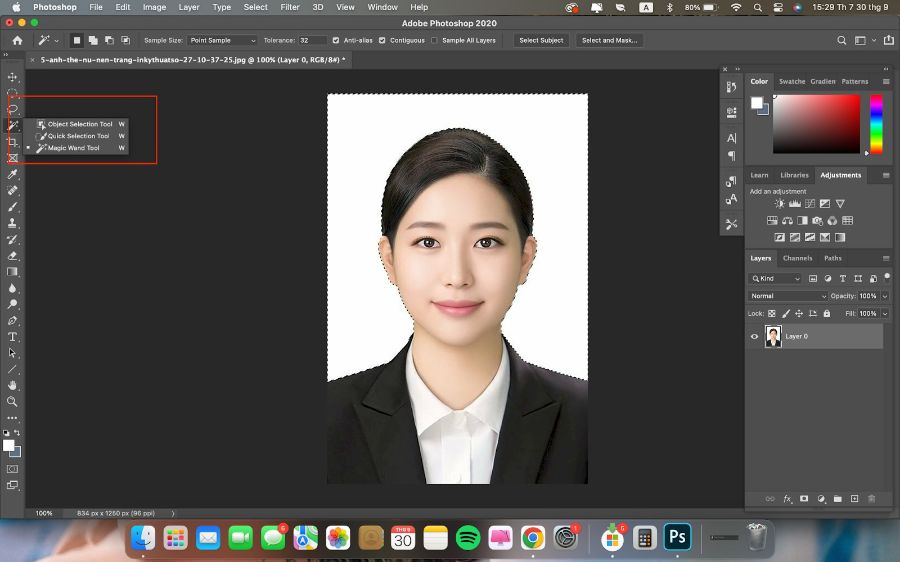Select the Eyedropper tool

[12, 174]
